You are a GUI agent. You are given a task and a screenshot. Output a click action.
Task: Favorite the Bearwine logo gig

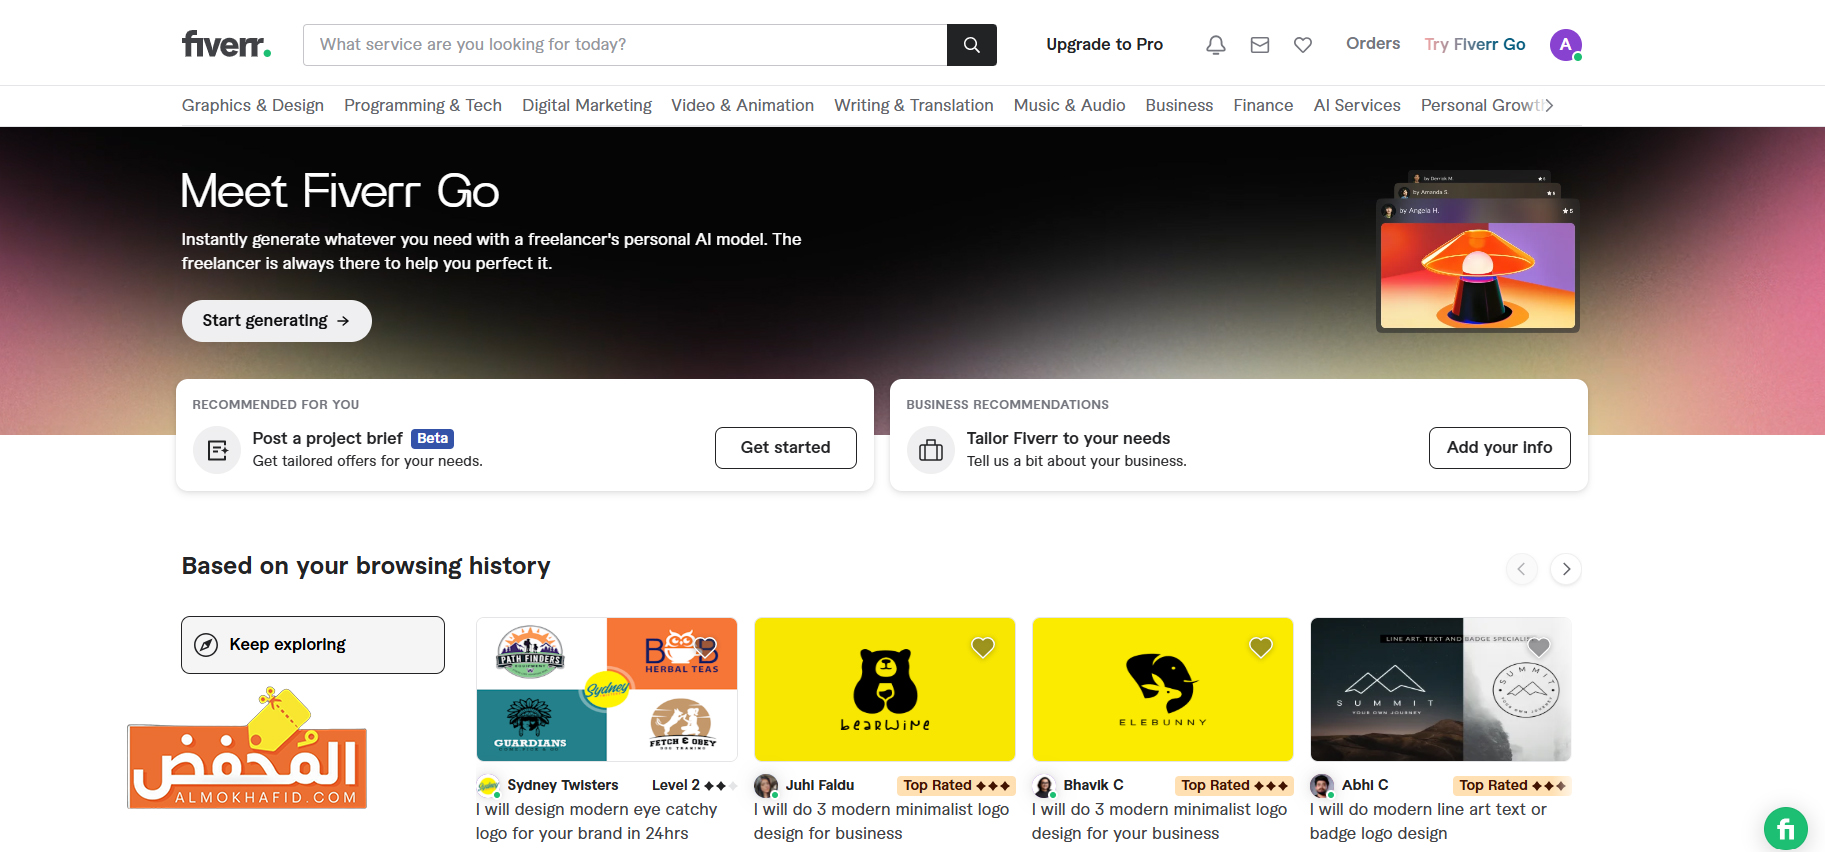point(983,647)
